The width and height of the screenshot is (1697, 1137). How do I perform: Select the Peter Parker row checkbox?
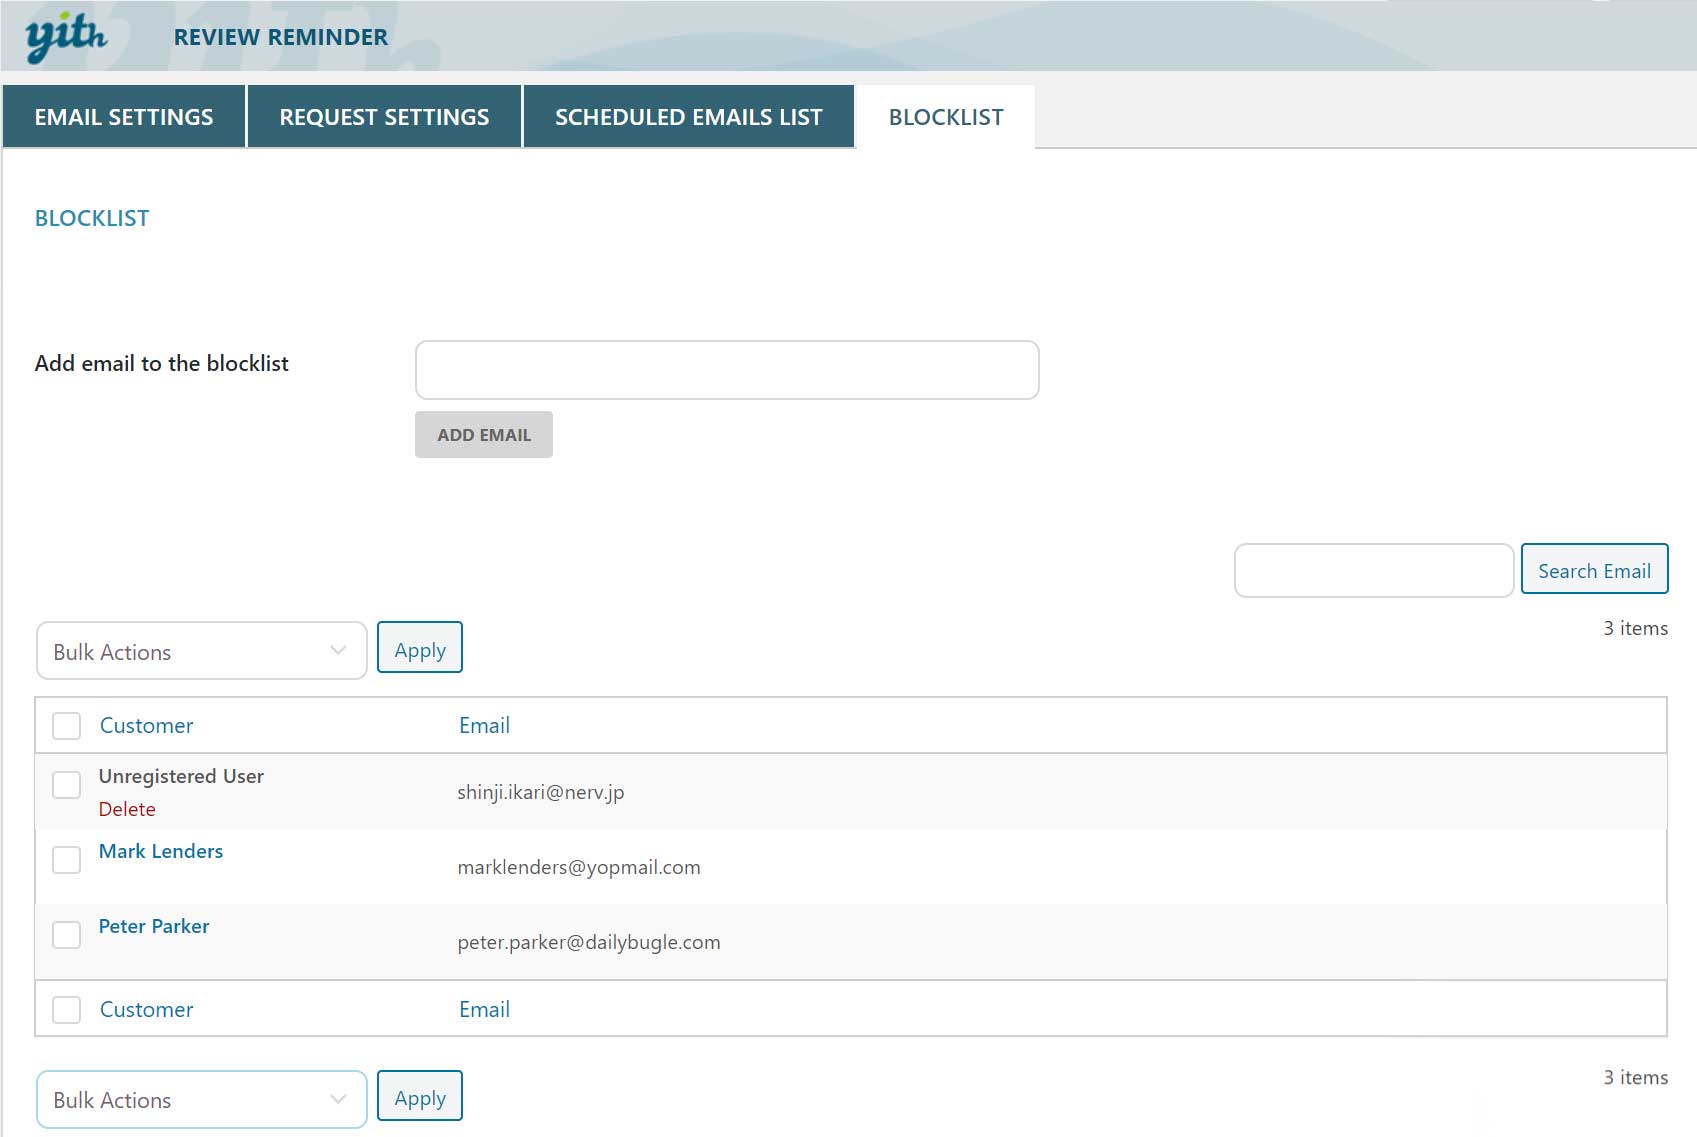67,935
